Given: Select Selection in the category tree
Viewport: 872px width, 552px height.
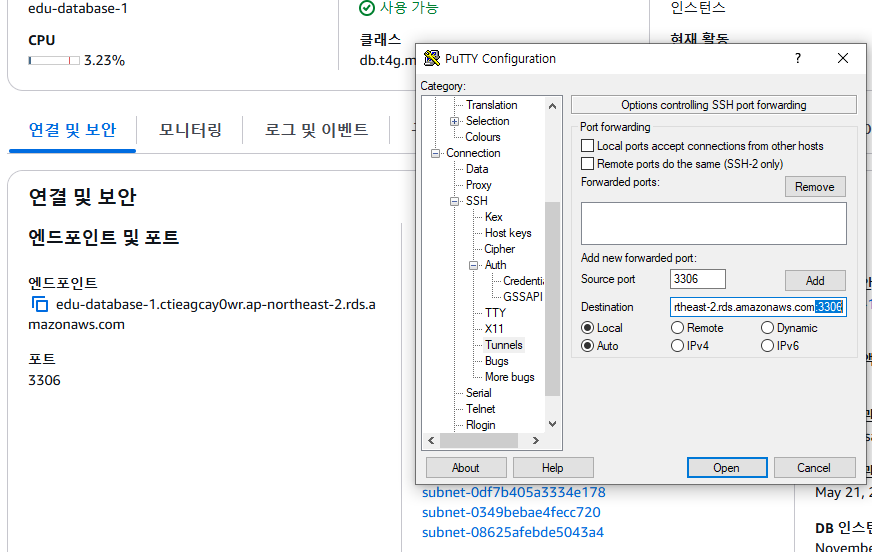Looking at the screenshot, I should (x=487, y=121).
